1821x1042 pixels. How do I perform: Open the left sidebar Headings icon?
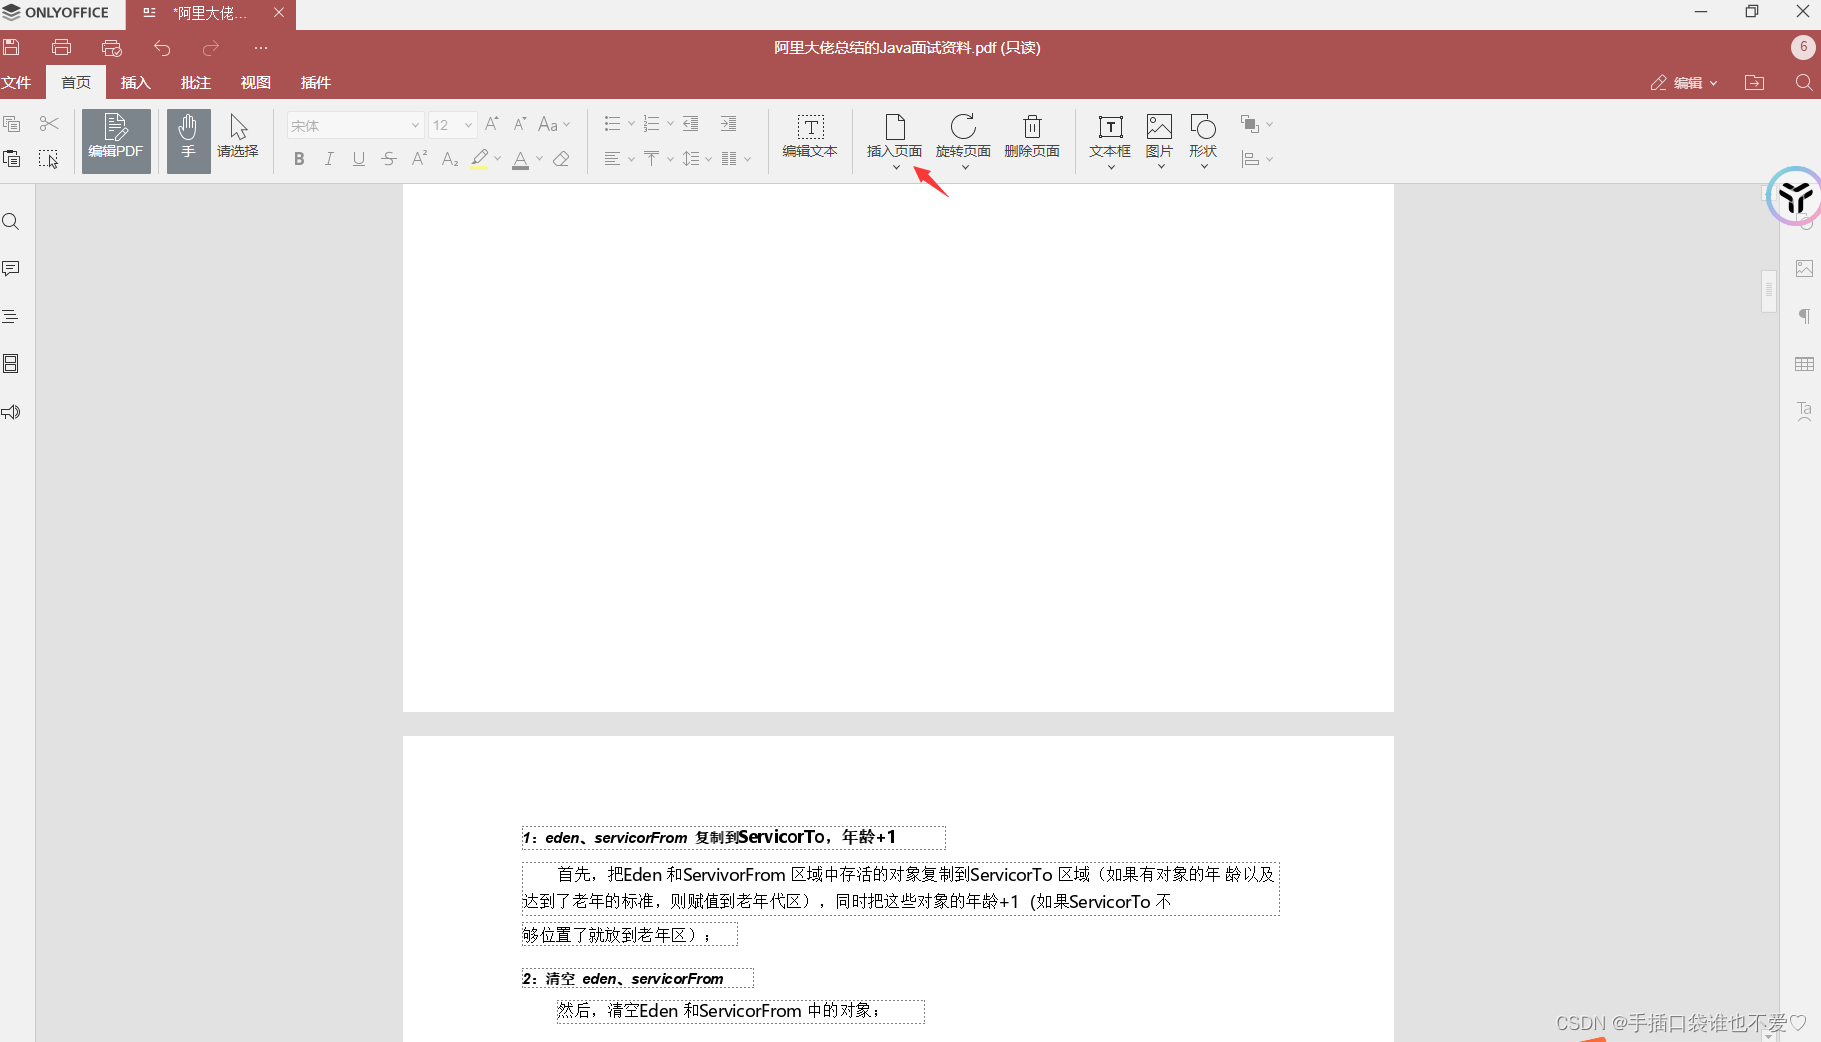11,316
